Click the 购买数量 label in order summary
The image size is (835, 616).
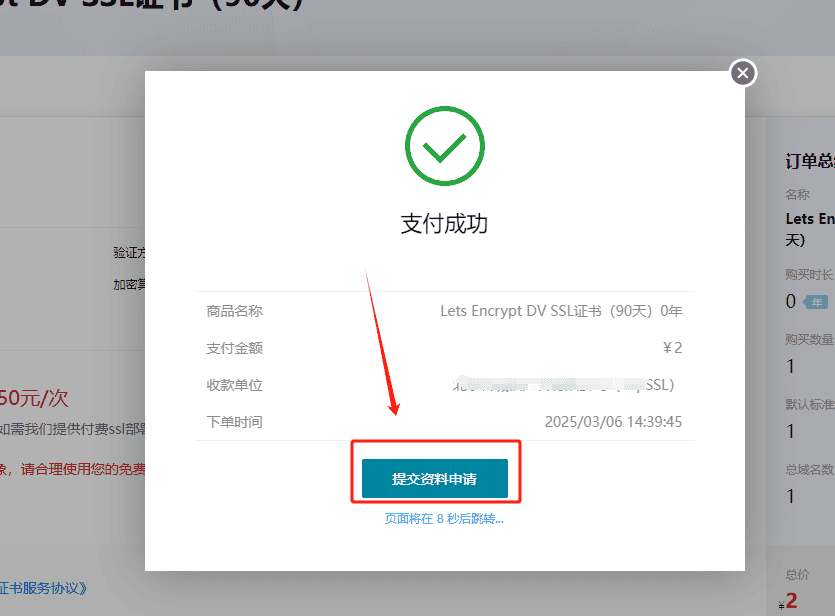[809, 339]
